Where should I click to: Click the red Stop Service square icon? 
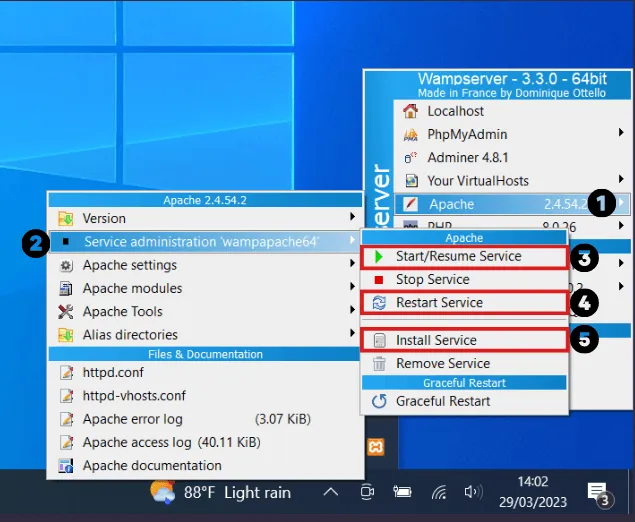pos(379,280)
